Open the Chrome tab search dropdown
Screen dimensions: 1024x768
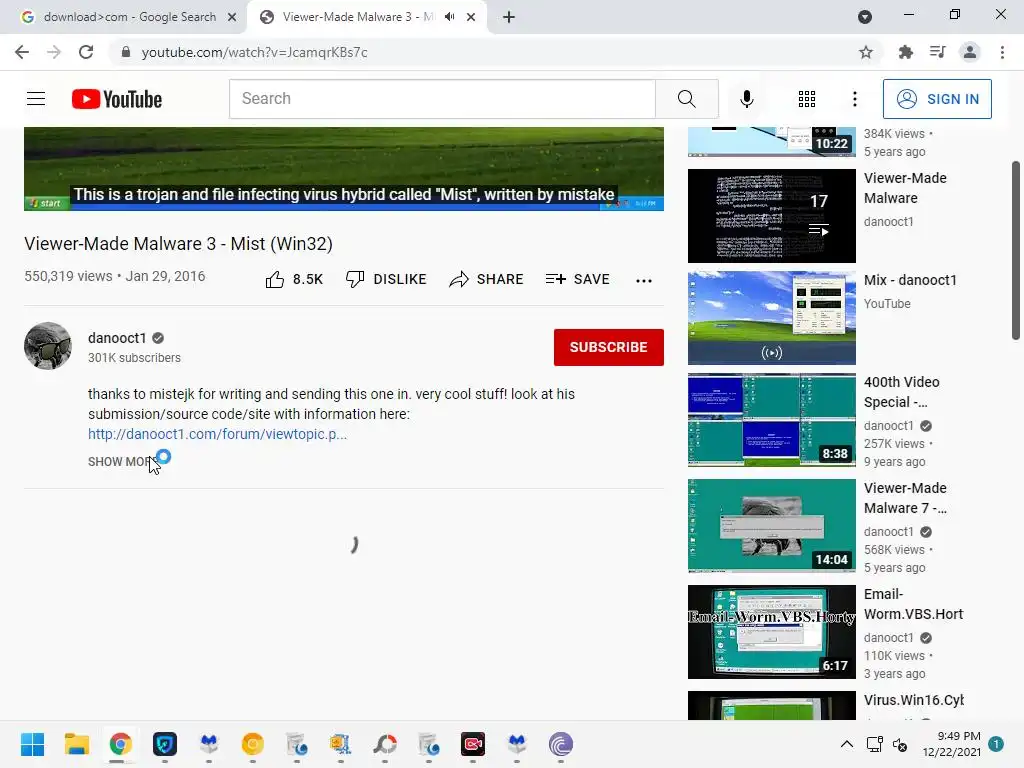click(865, 17)
